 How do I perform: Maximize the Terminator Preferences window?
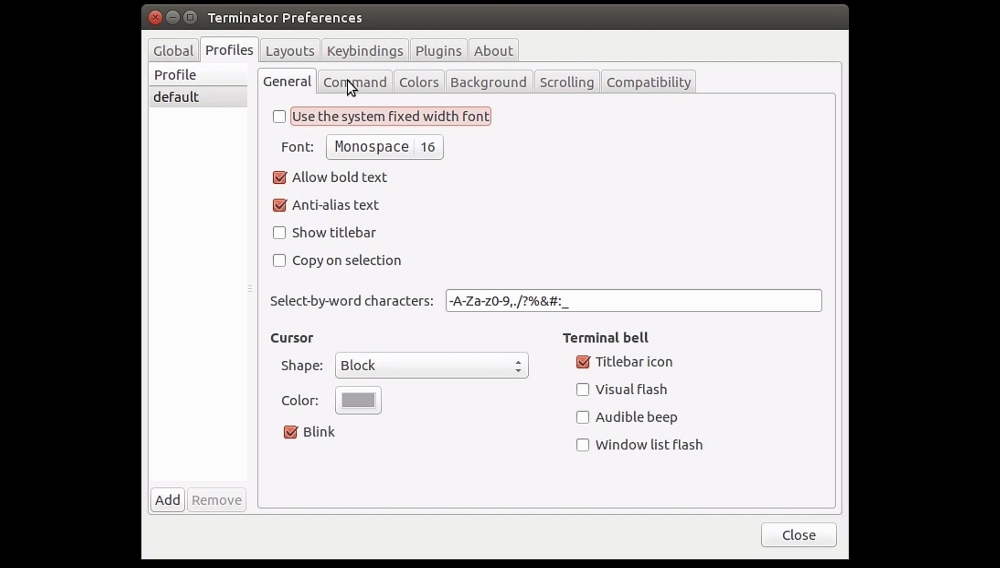click(x=190, y=17)
